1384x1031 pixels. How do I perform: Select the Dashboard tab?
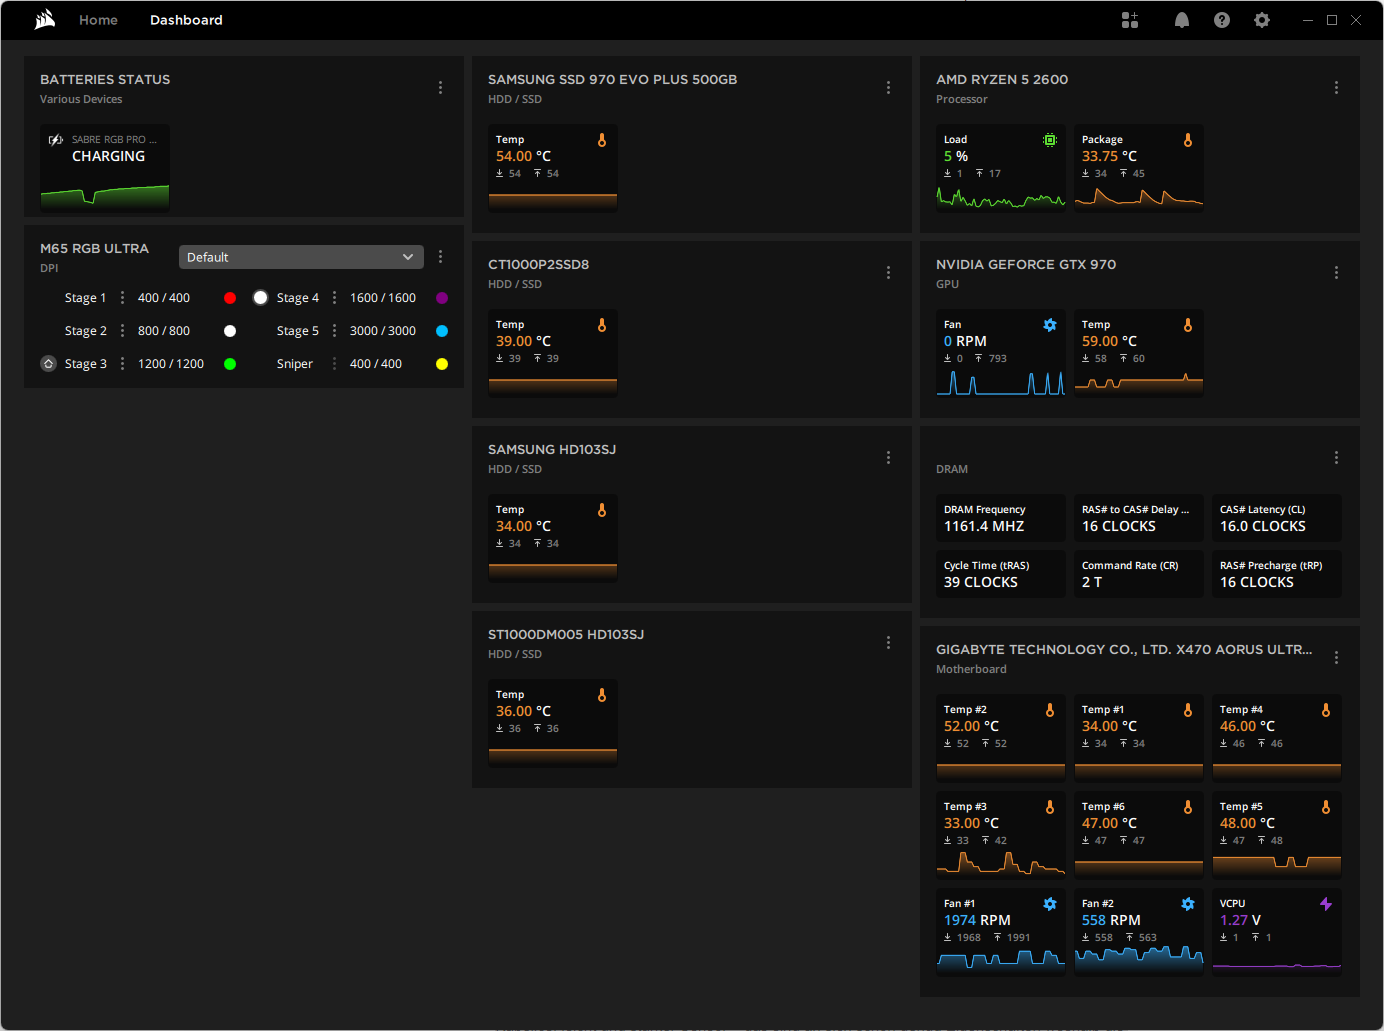point(186,20)
